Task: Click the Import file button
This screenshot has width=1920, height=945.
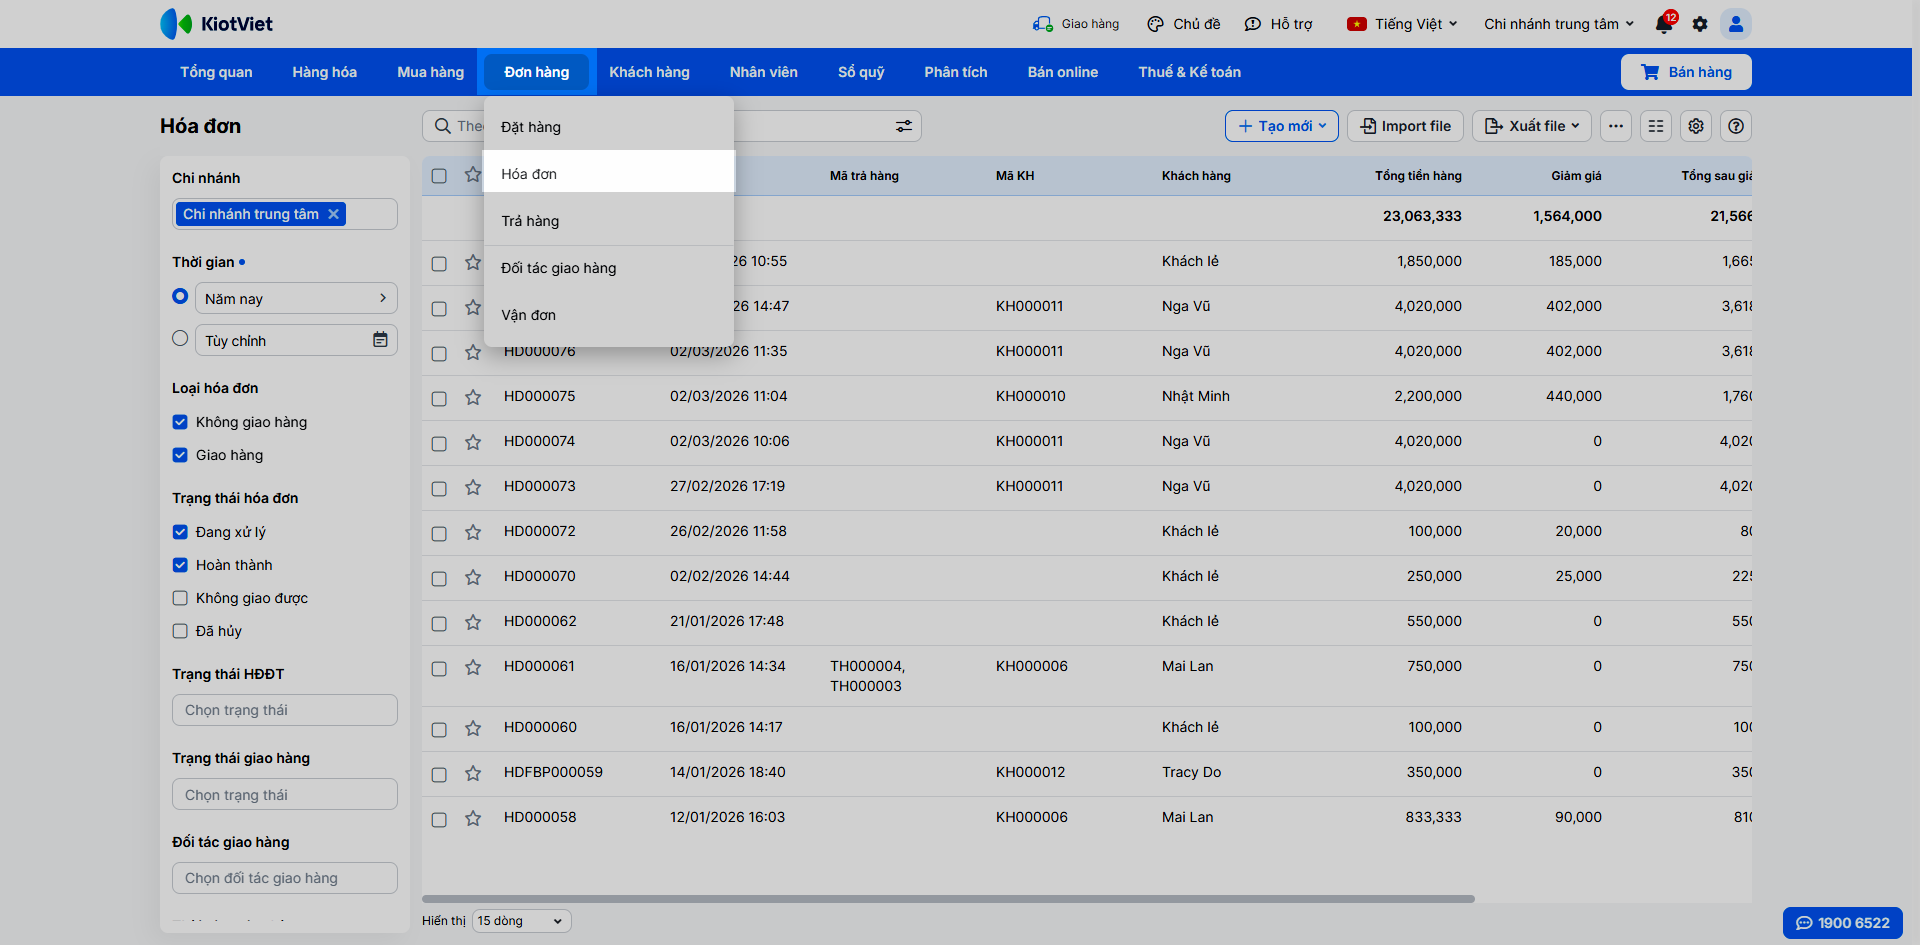Action: click(x=1405, y=126)
